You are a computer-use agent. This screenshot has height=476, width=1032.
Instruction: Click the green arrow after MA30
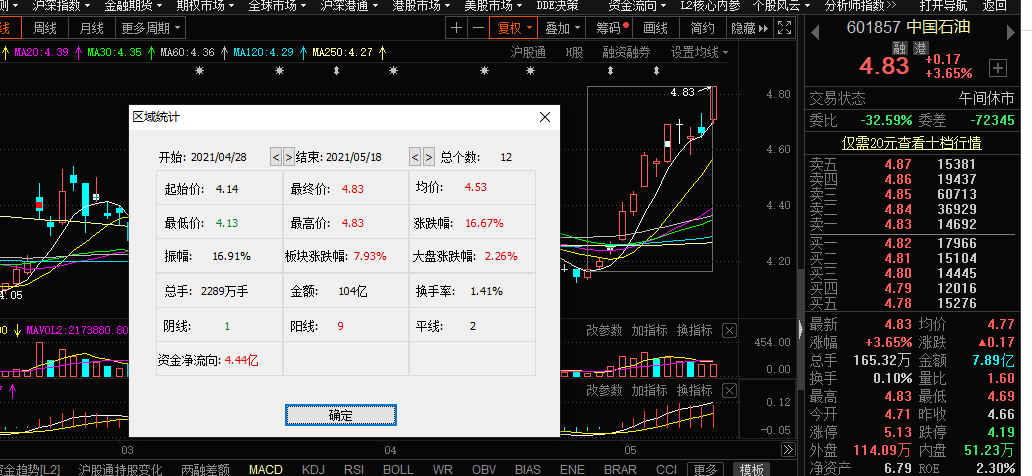click(151, 52)
